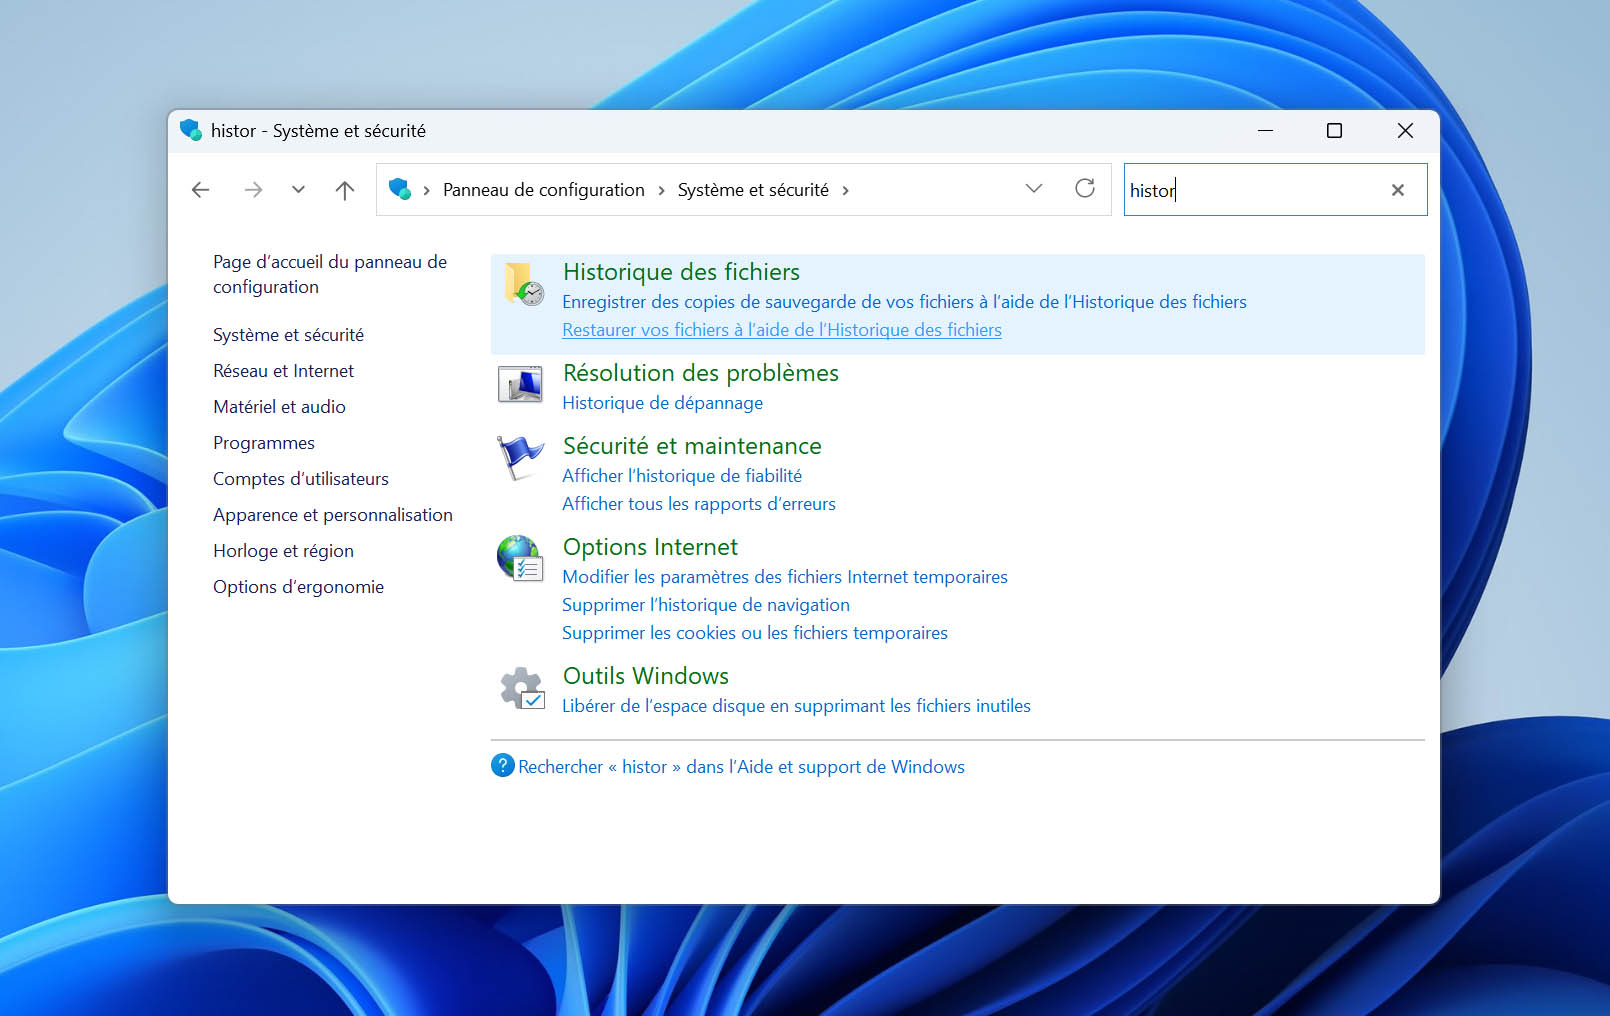This screenshot has width=1610, height=1016.
Task: Expand the address bar history dropdown
Action: point(1034,188)
